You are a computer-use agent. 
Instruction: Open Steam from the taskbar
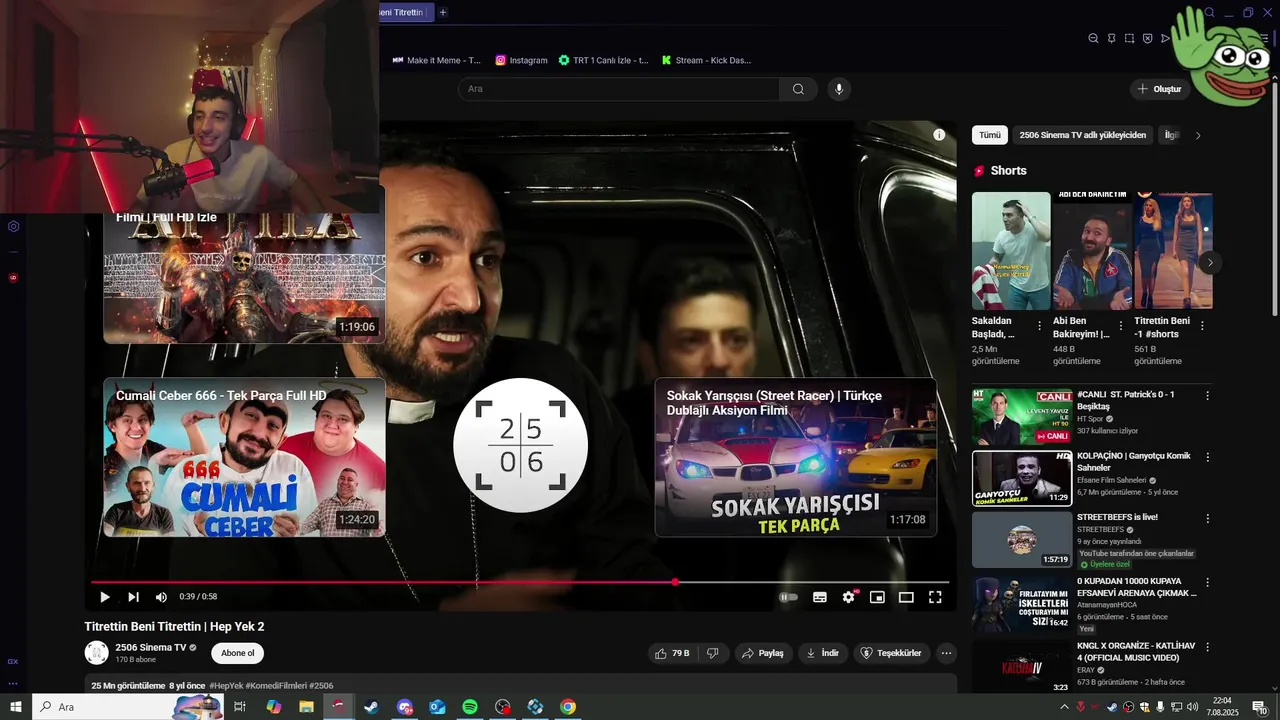pyautogui.click(x=371, y=707)
